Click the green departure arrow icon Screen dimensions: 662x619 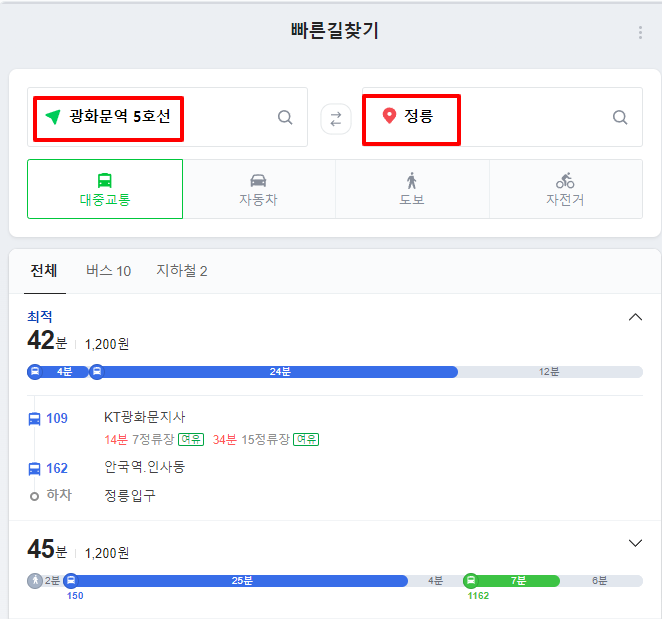53,117
